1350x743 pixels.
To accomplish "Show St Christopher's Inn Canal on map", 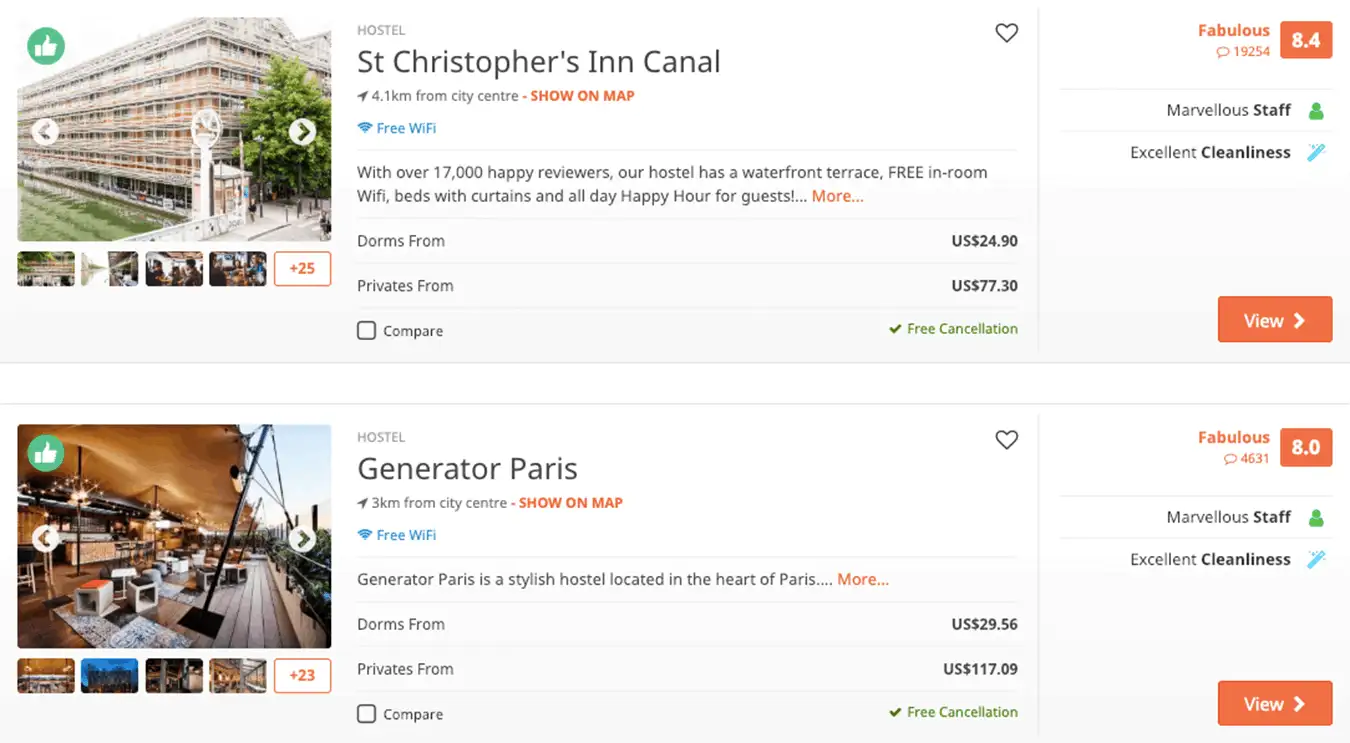I will pyautogui.click(x=582, y=96).
